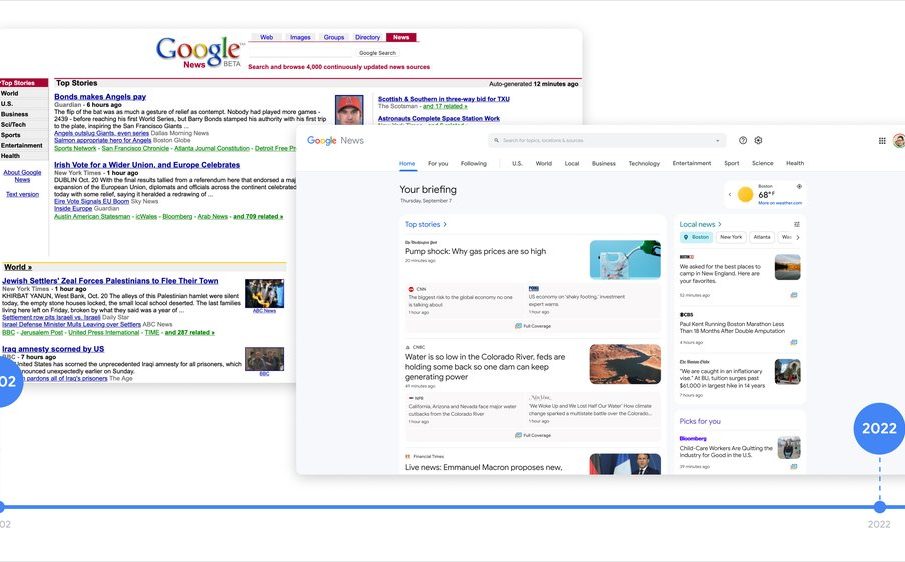Click the Financial Times source icon
905x562 pixels.
408,456
